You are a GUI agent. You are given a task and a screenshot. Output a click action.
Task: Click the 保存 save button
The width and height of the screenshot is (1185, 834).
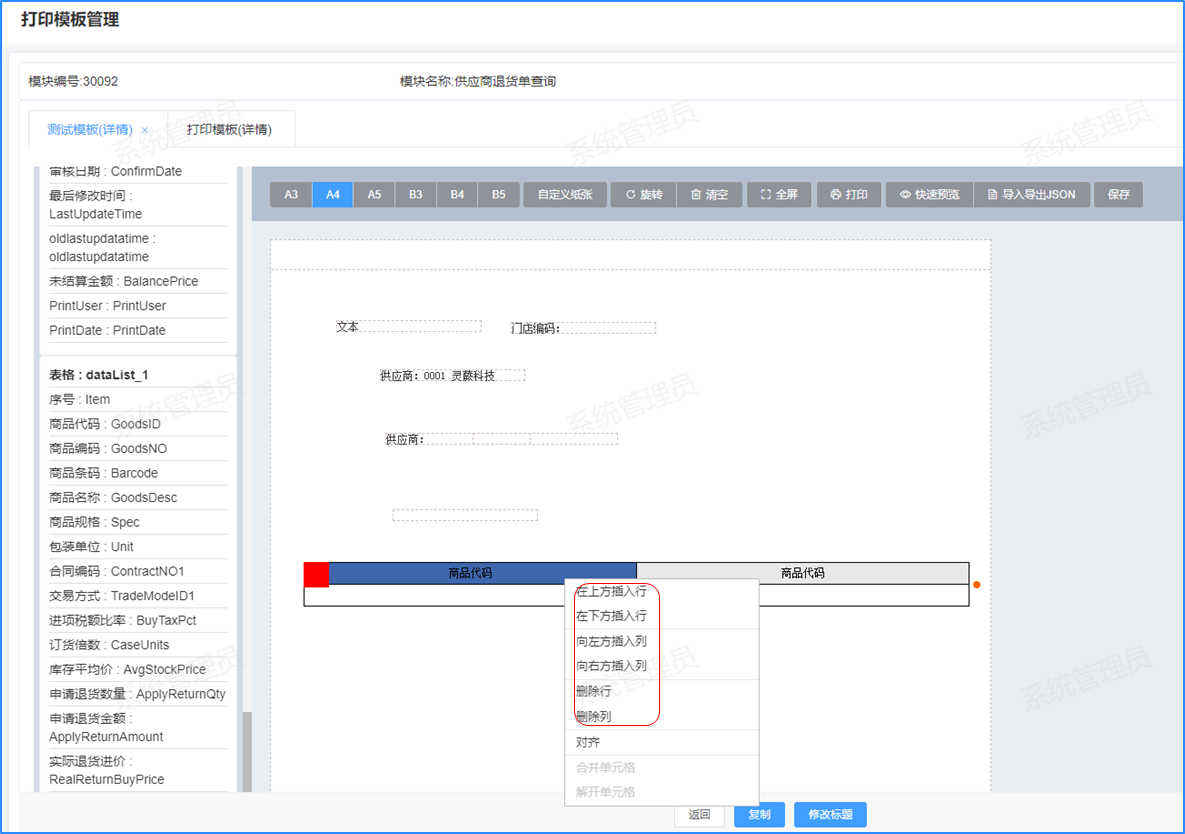[x=1118, y=195]
